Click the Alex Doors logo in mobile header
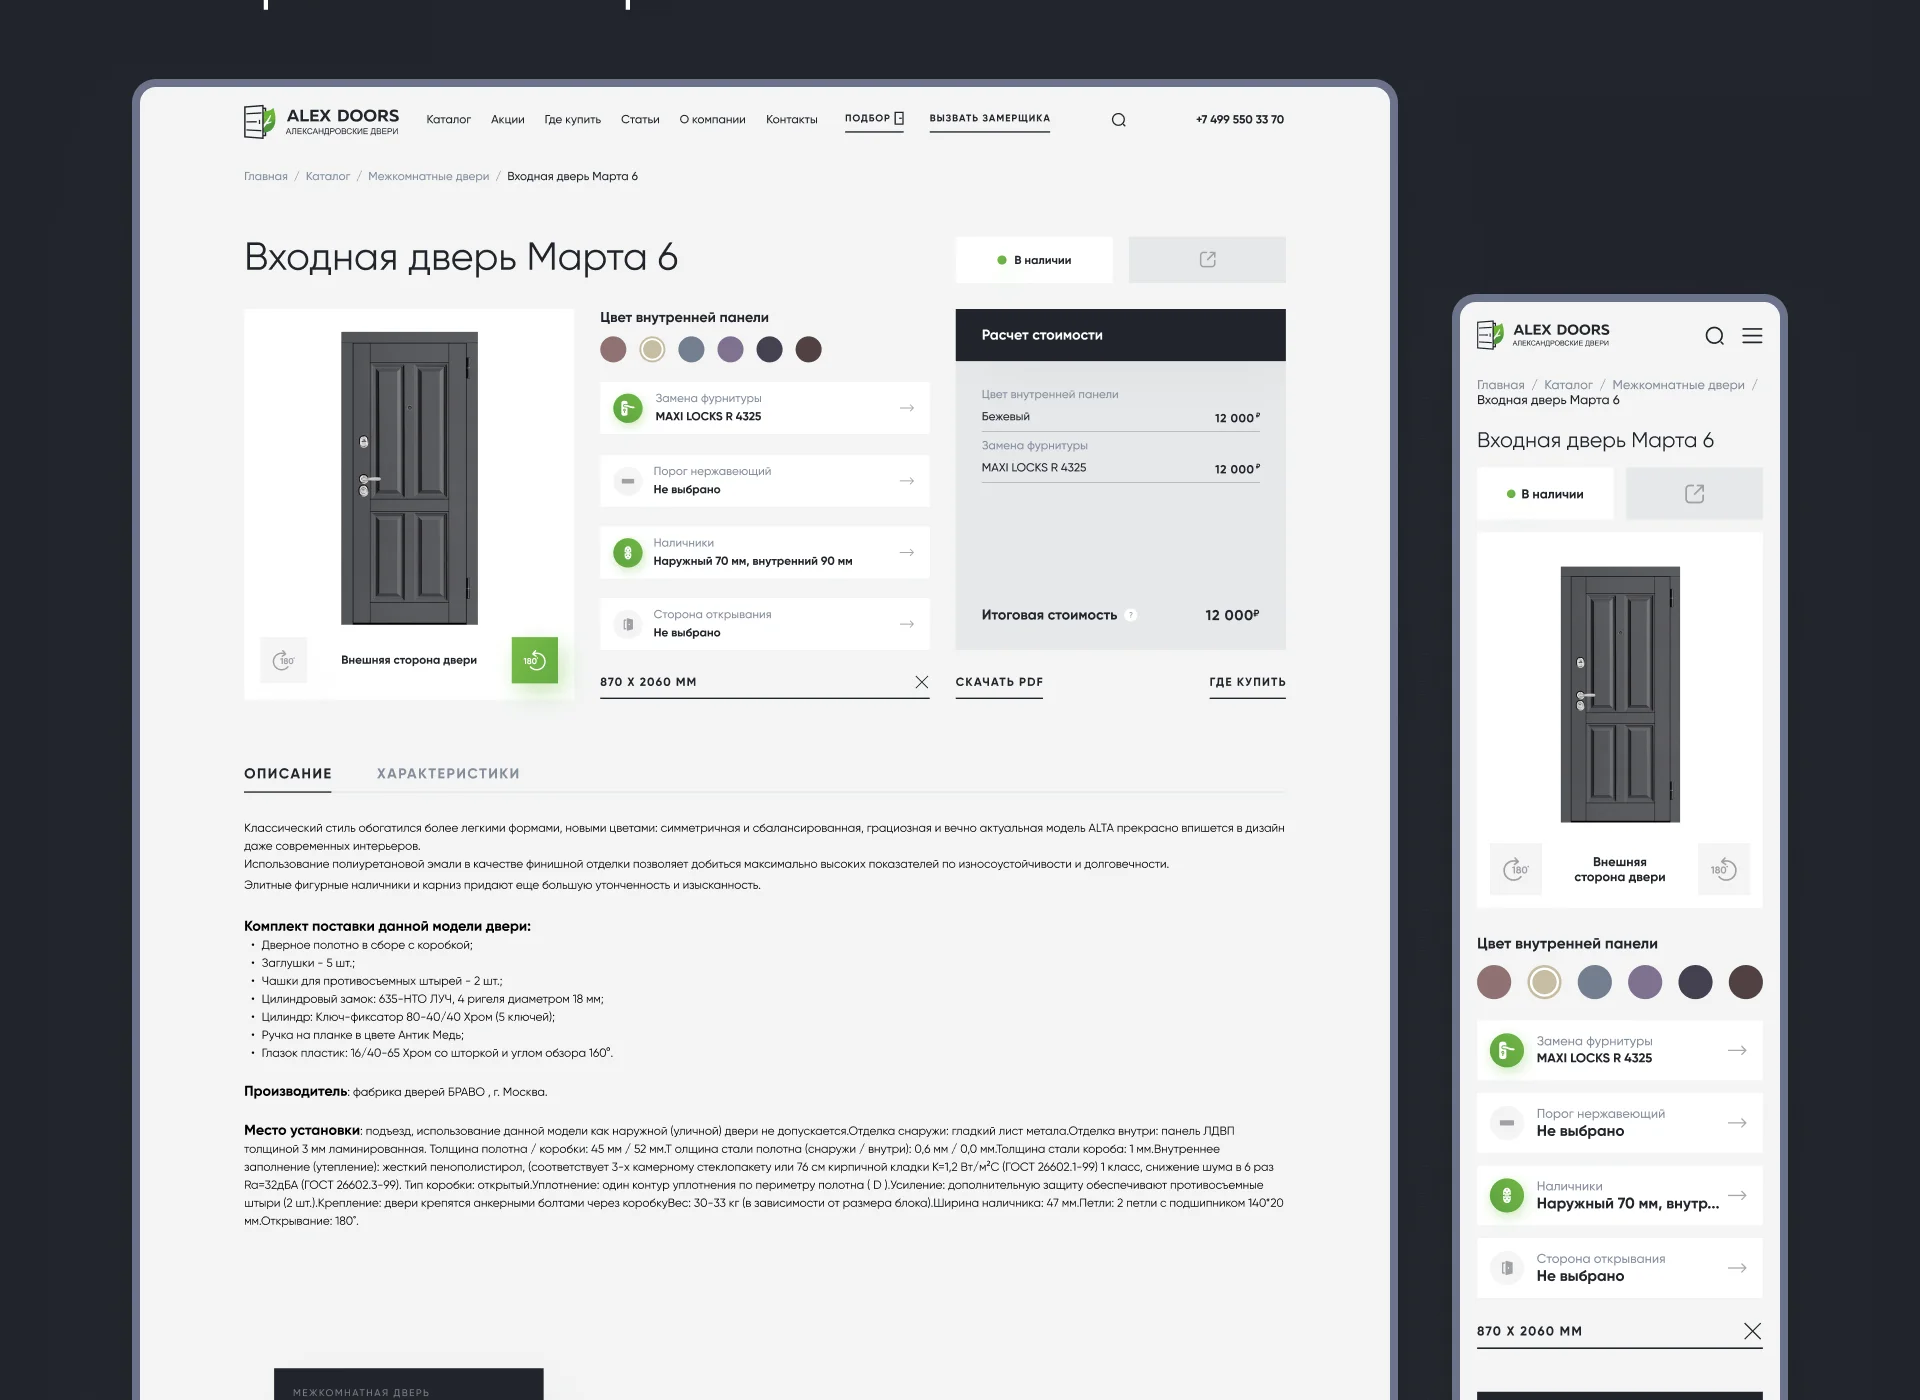The height and width of the screenshot is (1400, 1920). click(x=1543, y=335)
